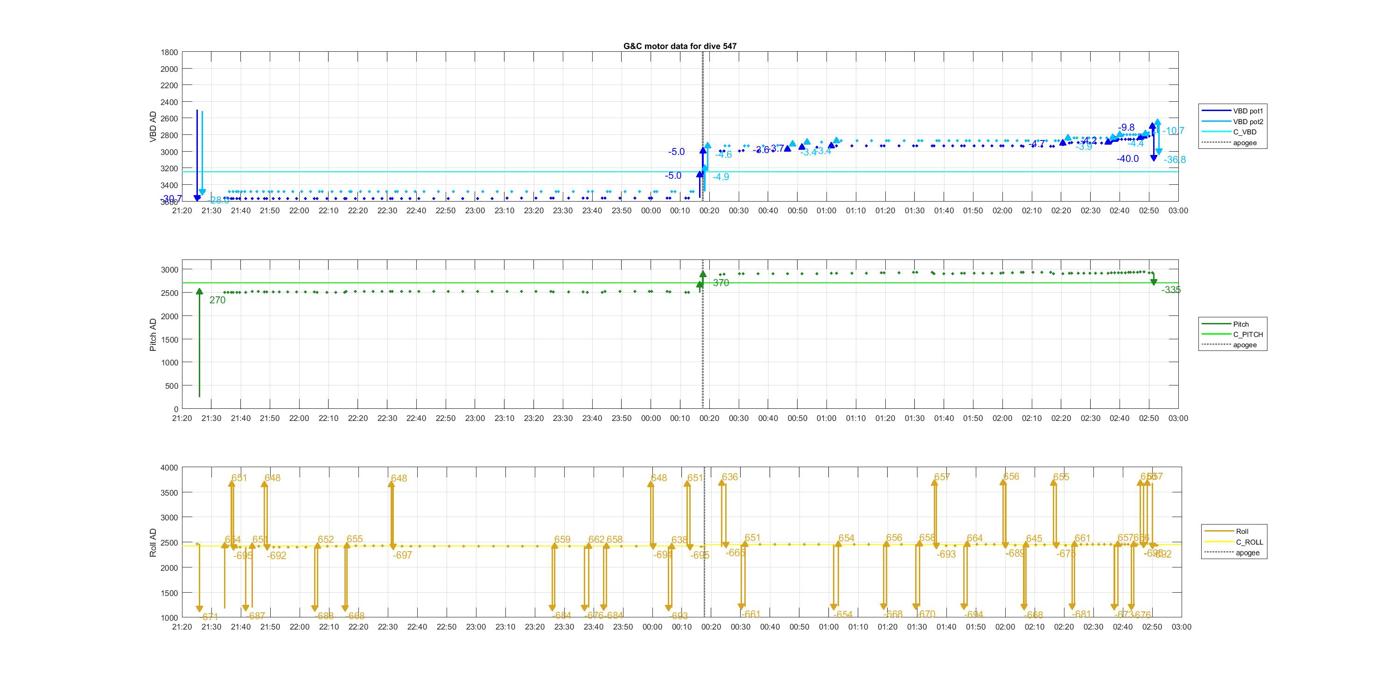
Task: Click the "270" pitch data label
Action: pyautogui.click(x=217, y=300)
